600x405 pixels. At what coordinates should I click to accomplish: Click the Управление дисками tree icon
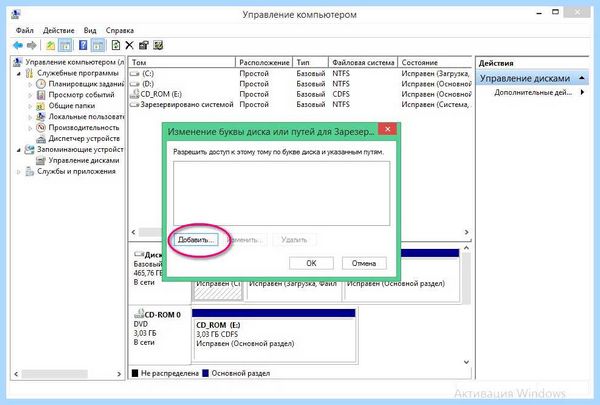[41, 160]
